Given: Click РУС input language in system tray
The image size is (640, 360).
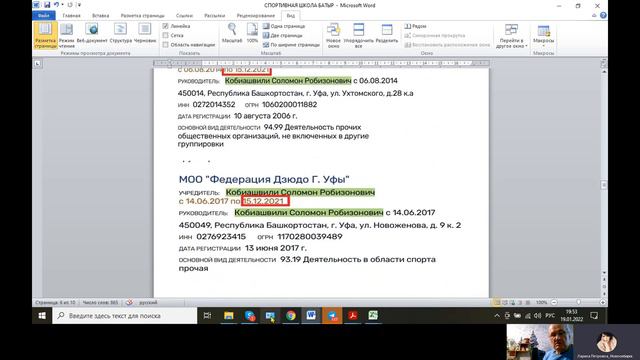Looking at the screenshot, I should click(550, 316).
